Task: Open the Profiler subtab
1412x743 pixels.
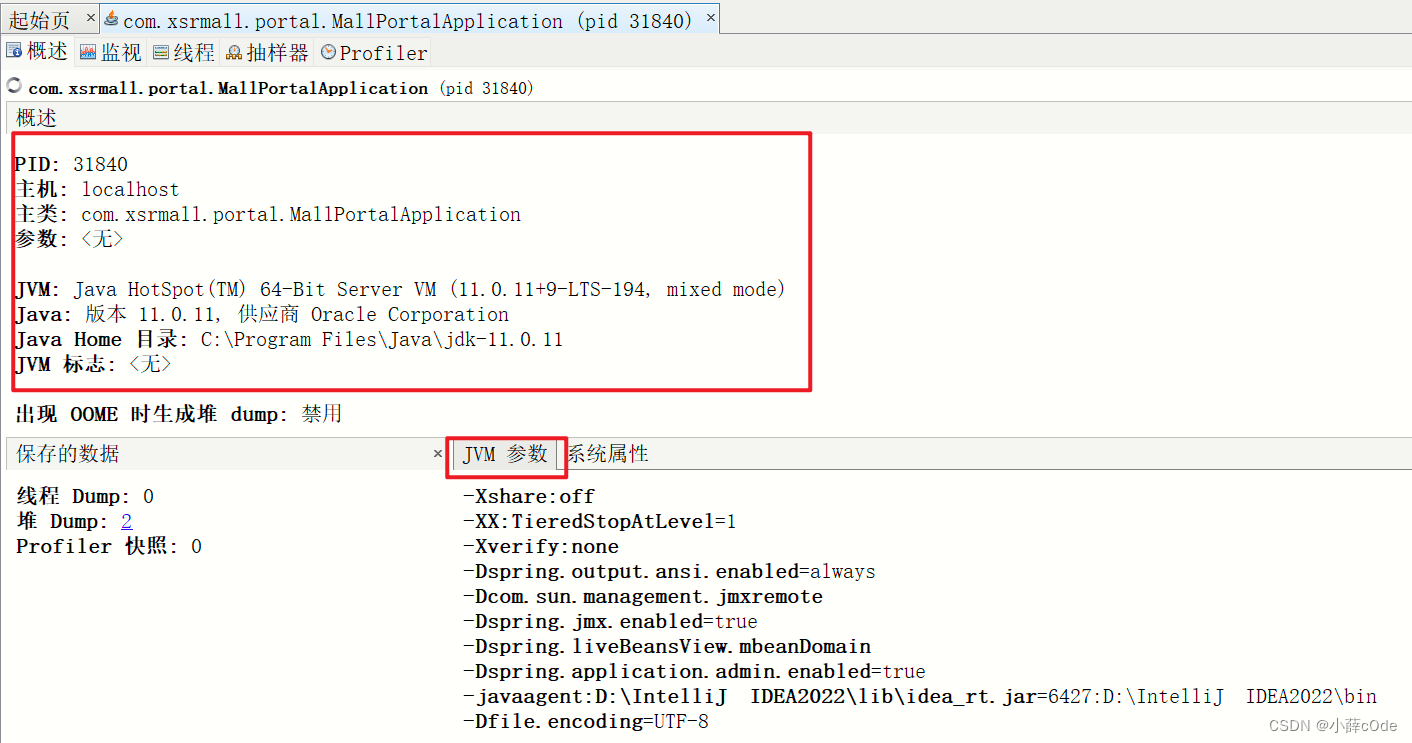Action: pyautogui.click(x=374, y=52)
